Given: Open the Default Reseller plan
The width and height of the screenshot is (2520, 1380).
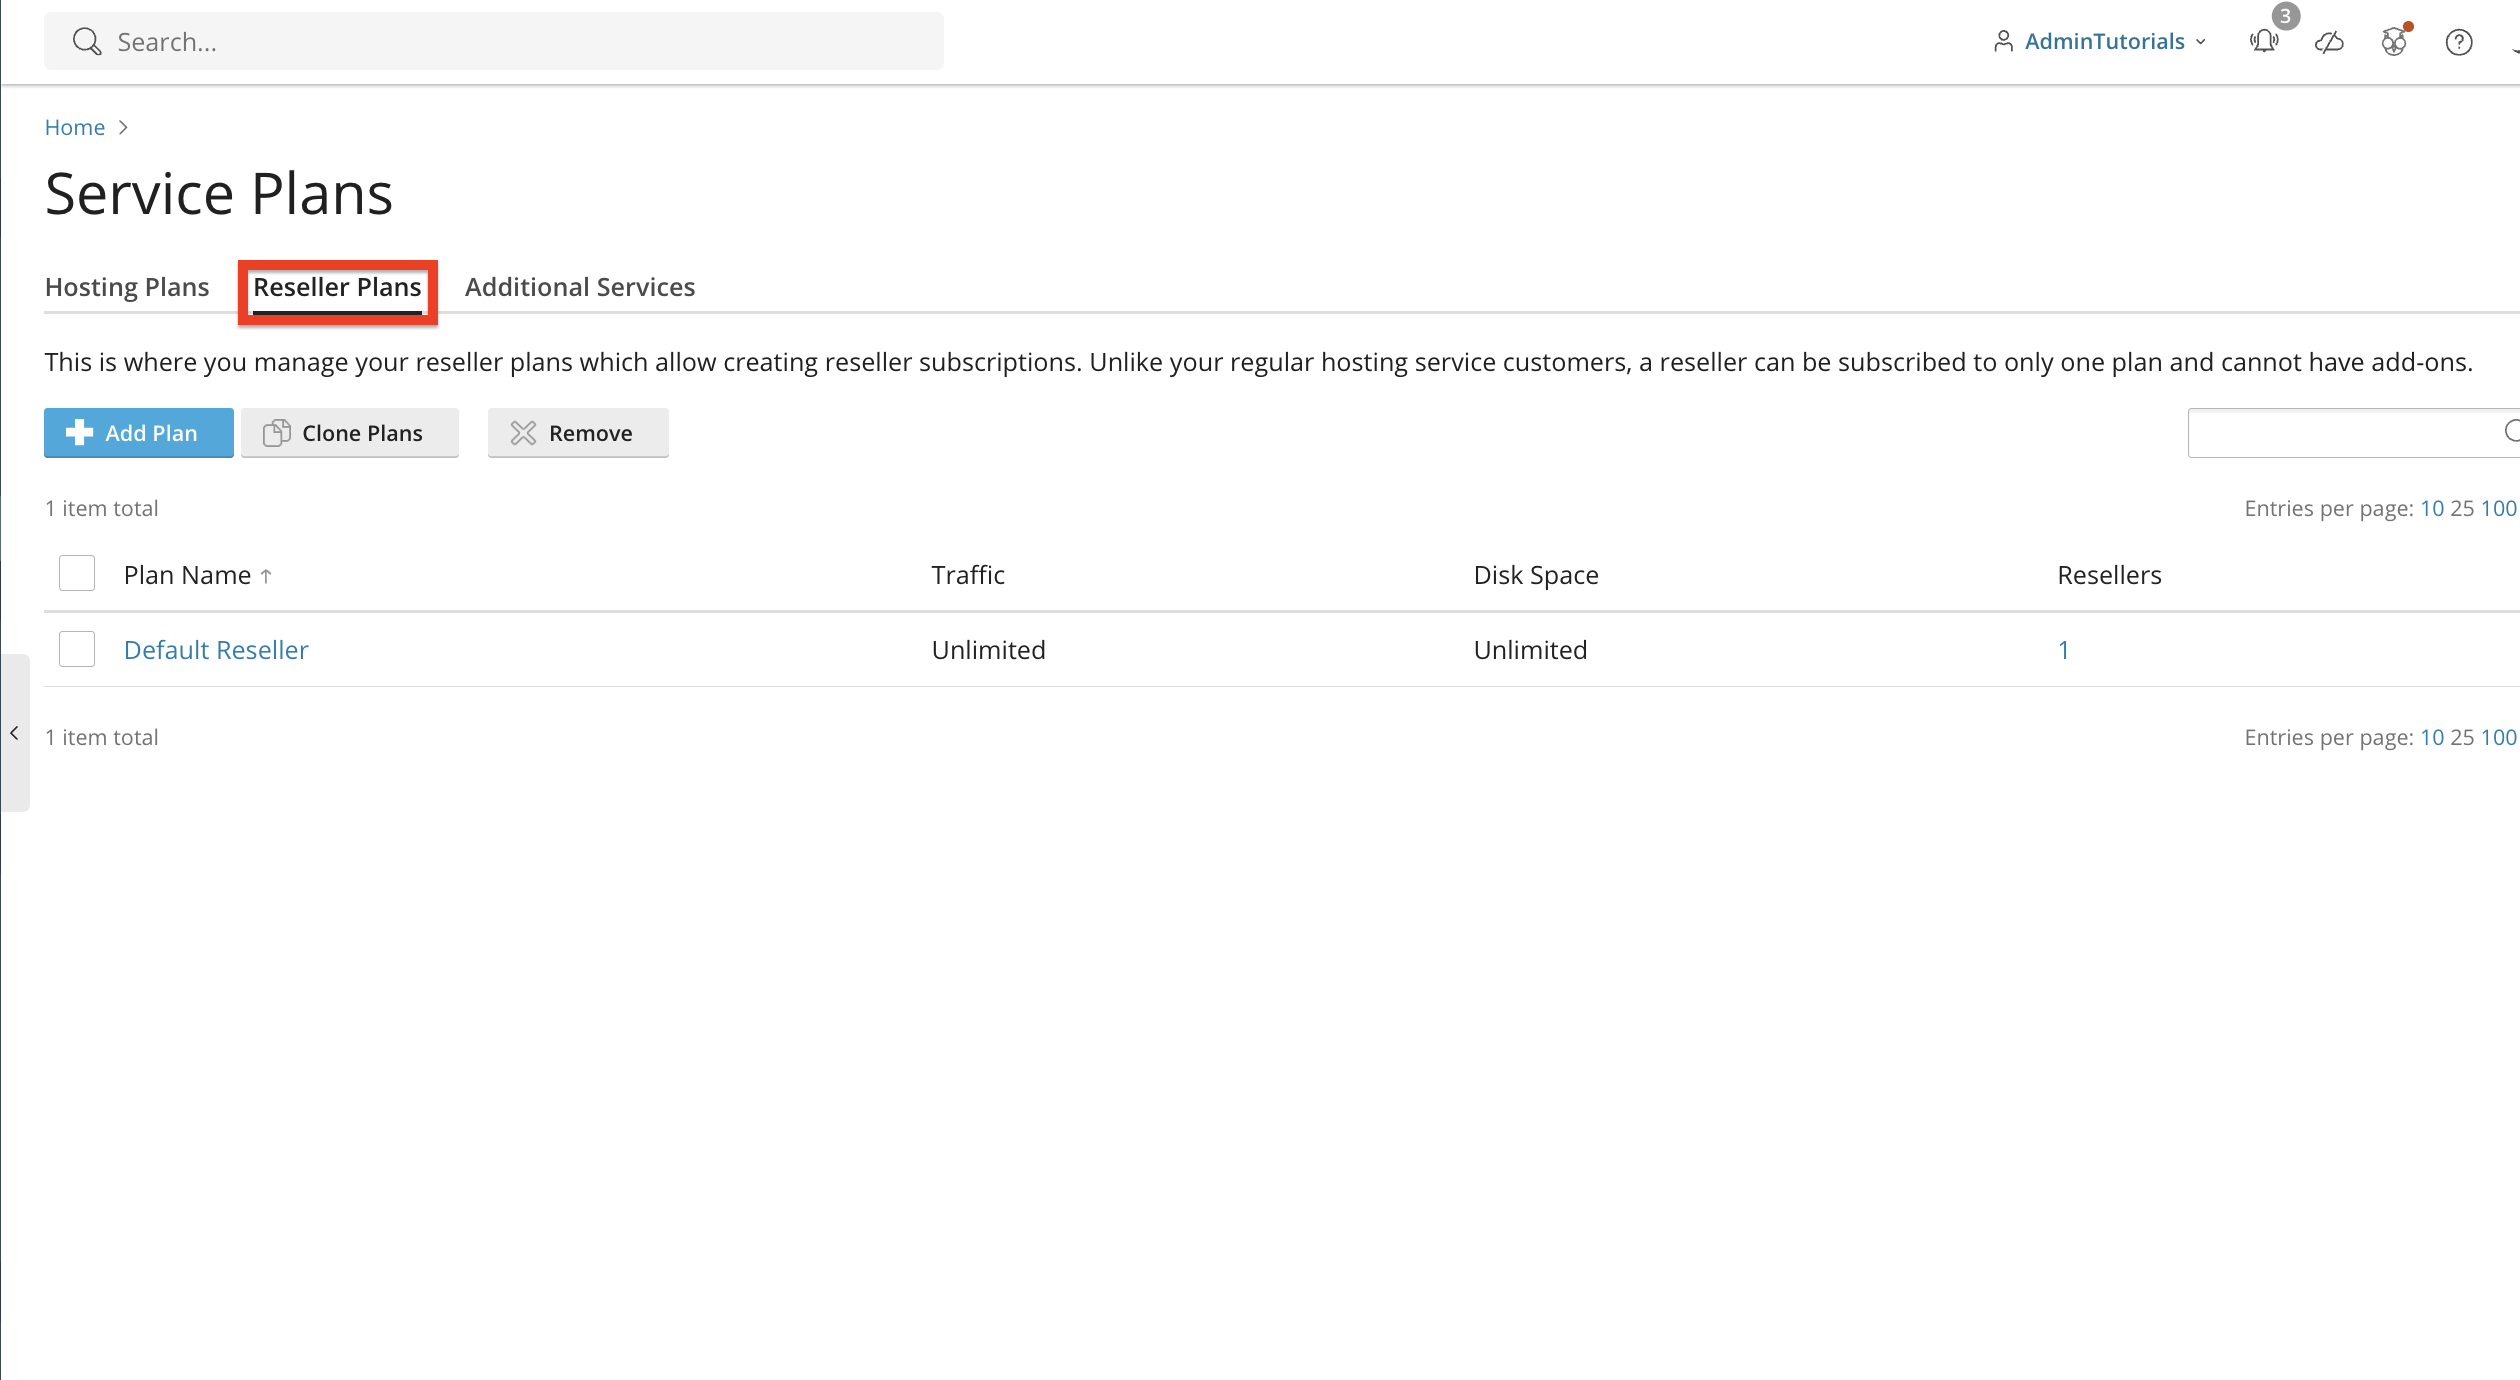Looking at the screenshot, I should coord(216,650).
